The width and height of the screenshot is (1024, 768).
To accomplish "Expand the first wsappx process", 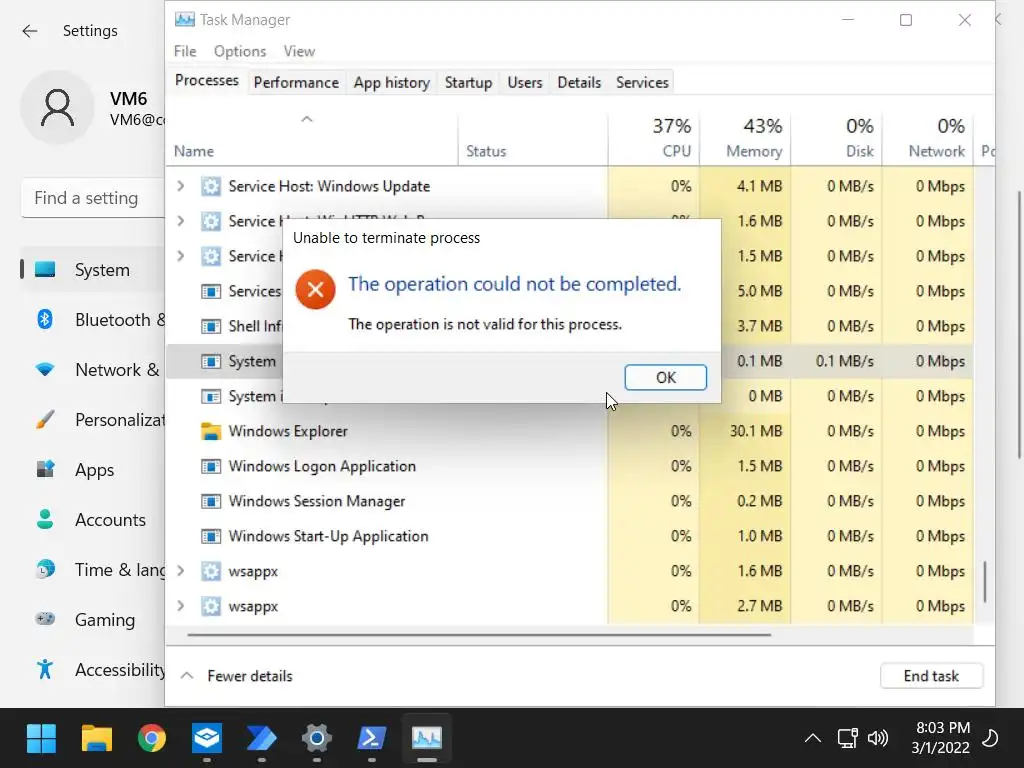I will coord(181,571).
